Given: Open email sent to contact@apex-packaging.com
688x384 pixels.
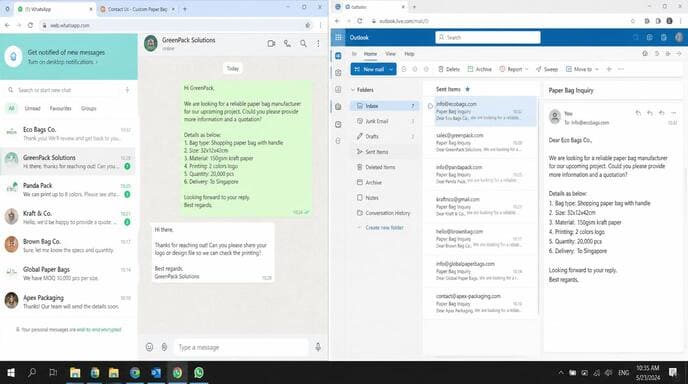Looking at the screenshot, I should point(480,303).
